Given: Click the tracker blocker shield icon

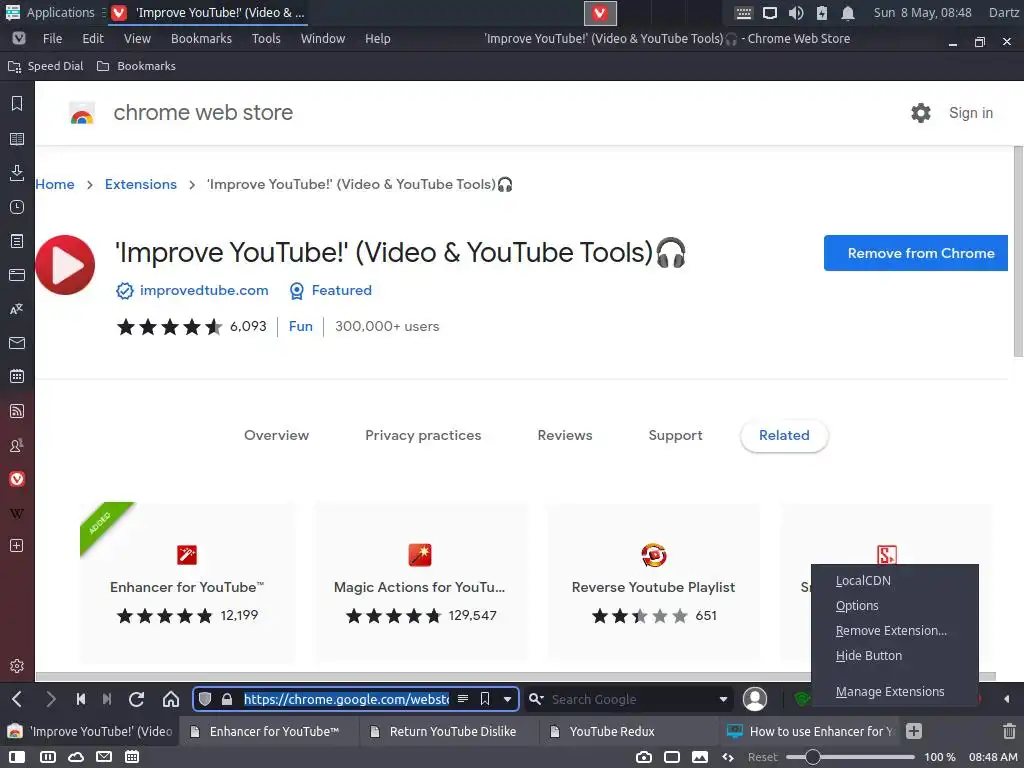Looking at the screenshot, I should coord(205,699).
